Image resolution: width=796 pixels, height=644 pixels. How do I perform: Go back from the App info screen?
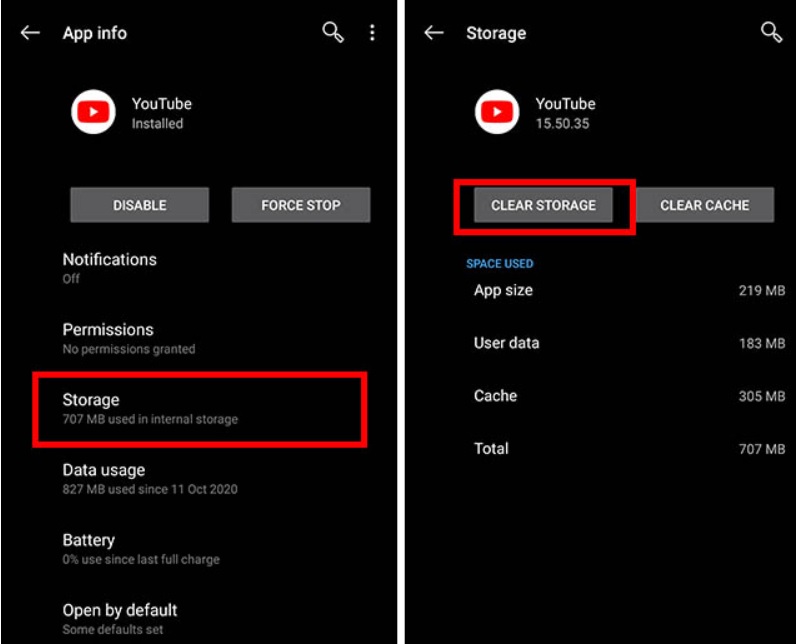(x=30, y=33)
